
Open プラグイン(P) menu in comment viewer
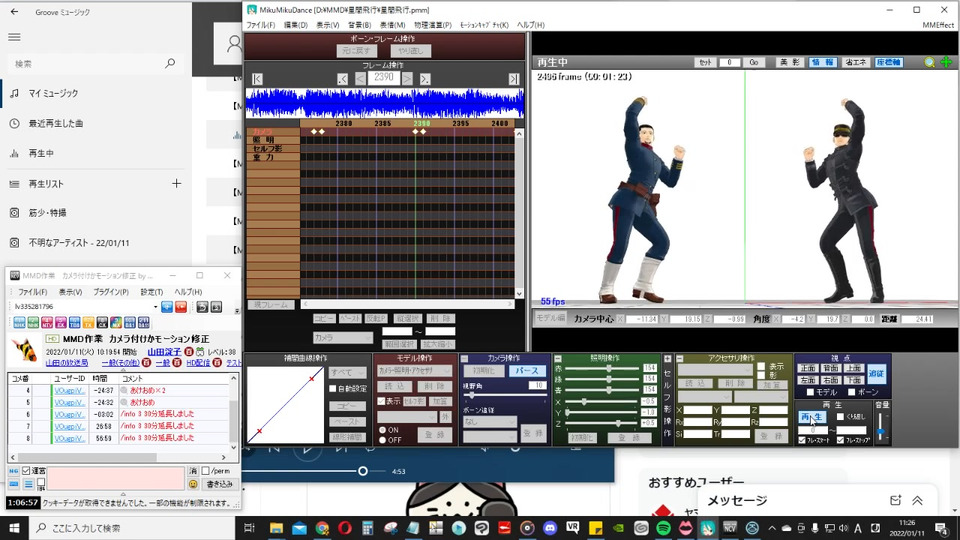(x=110, y=292)
